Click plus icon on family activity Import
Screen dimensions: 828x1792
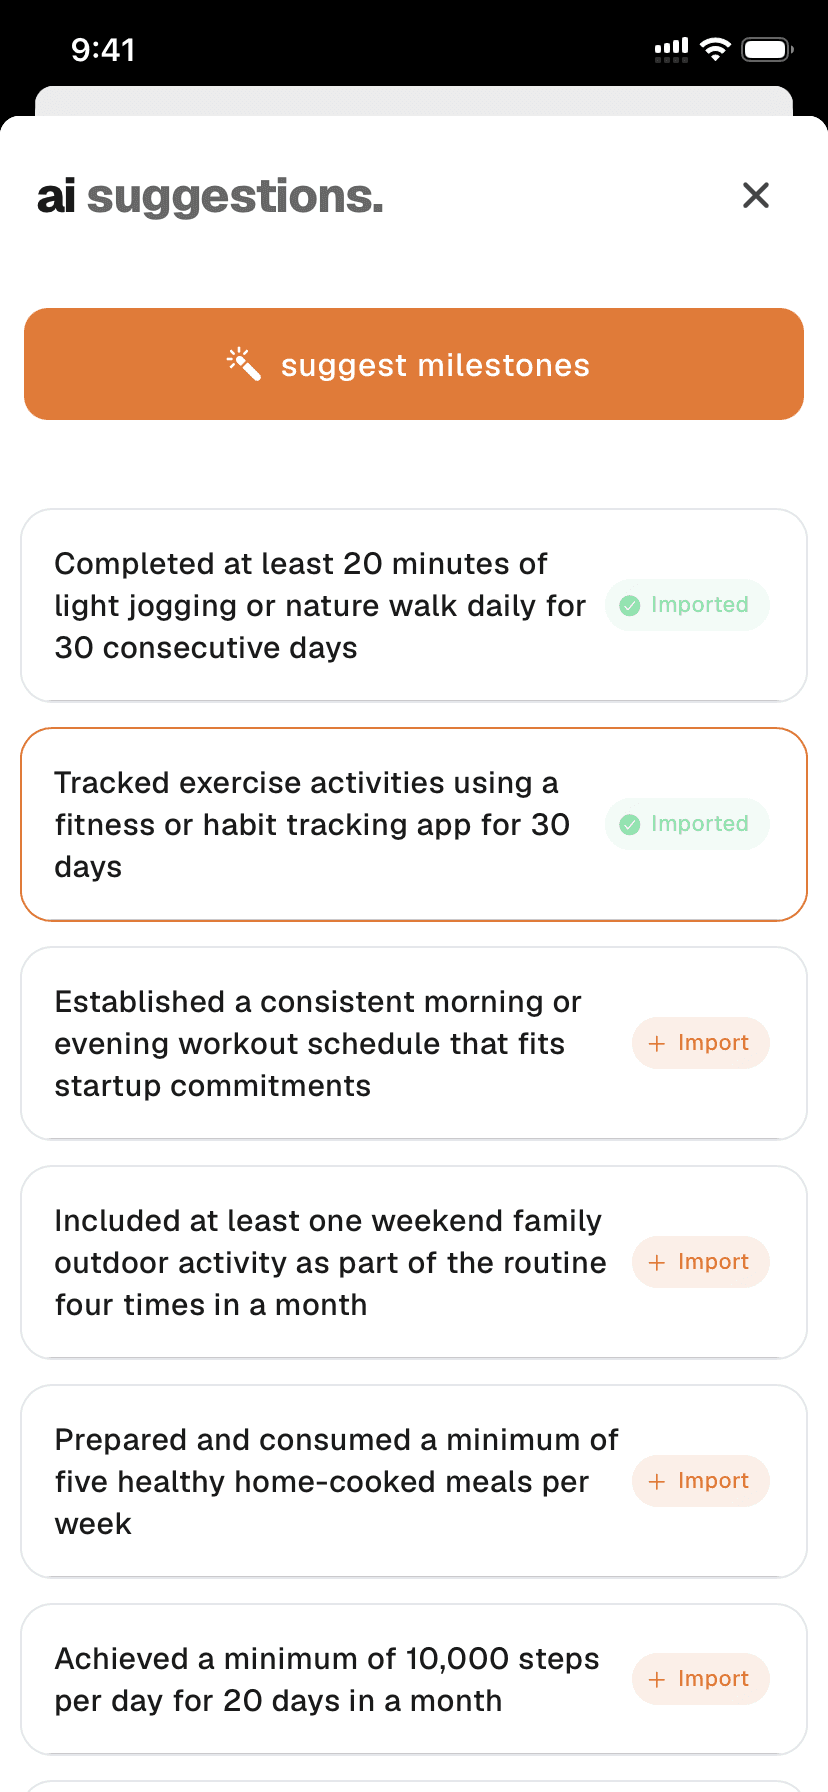point(657,1263)
